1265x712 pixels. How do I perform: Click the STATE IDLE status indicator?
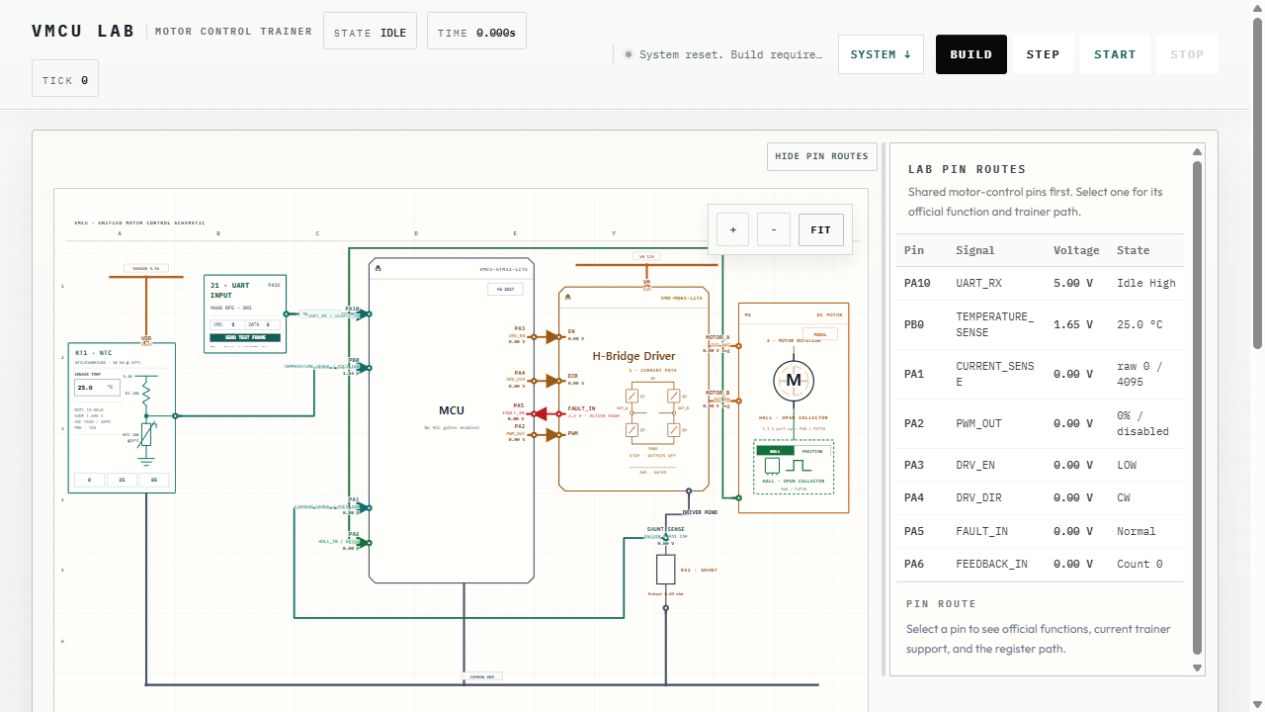click(370, 32)
